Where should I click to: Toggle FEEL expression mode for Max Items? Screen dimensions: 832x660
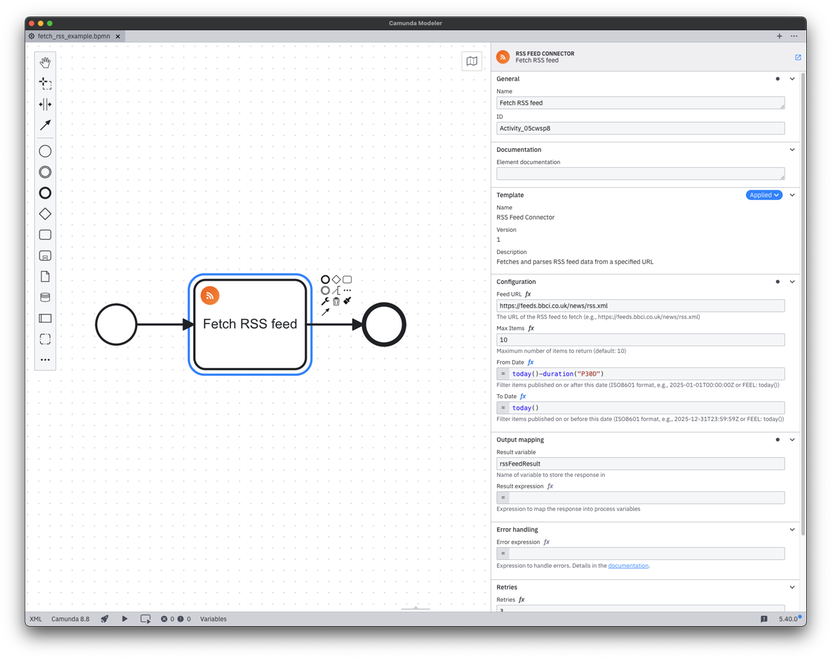[531, 326]
